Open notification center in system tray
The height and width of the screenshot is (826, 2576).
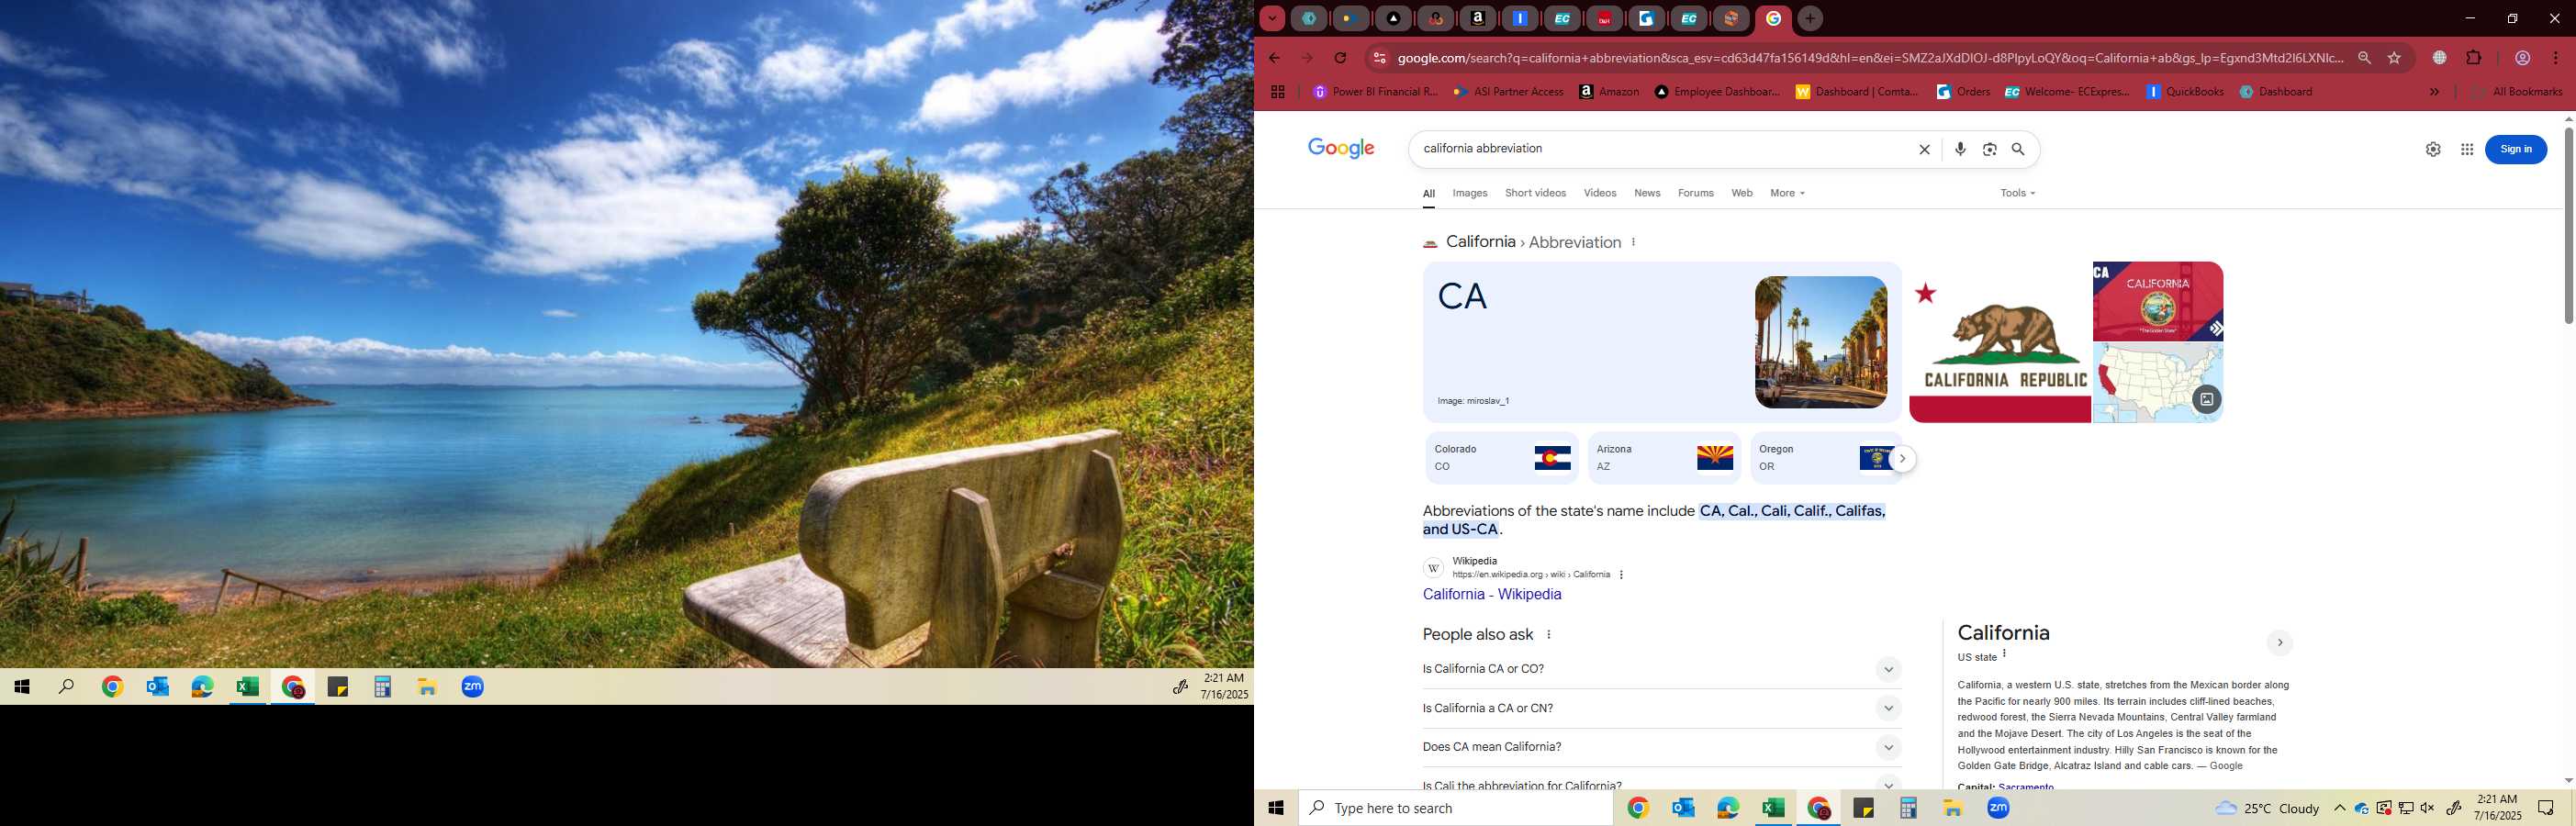pos(2546,808)
